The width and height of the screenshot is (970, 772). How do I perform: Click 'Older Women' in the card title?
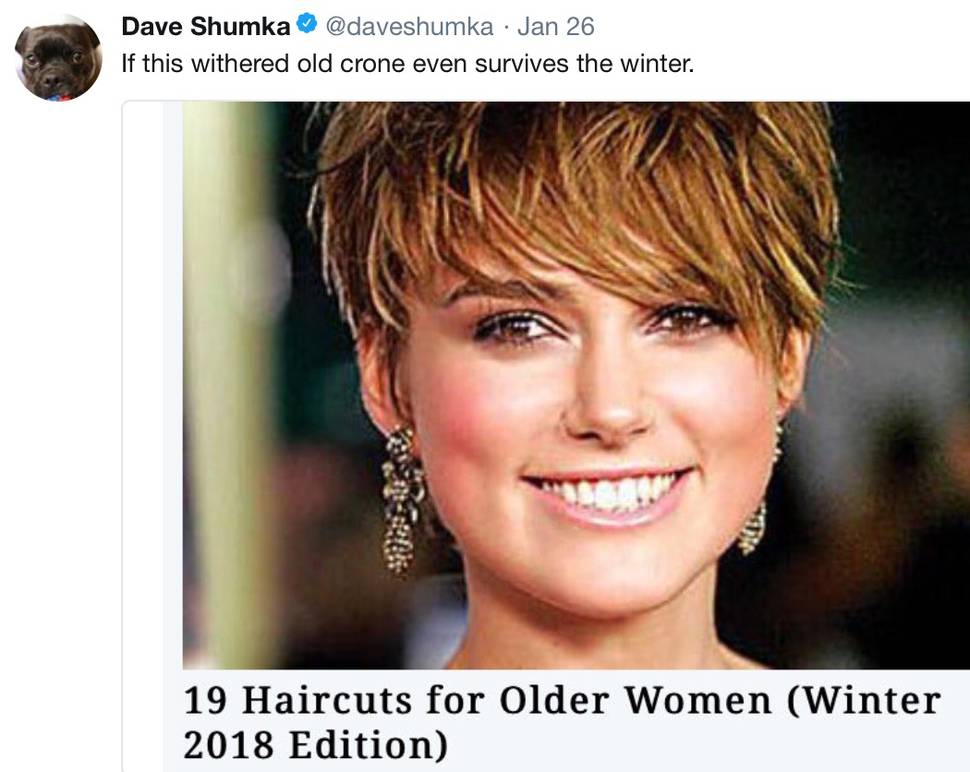[635, 701]
